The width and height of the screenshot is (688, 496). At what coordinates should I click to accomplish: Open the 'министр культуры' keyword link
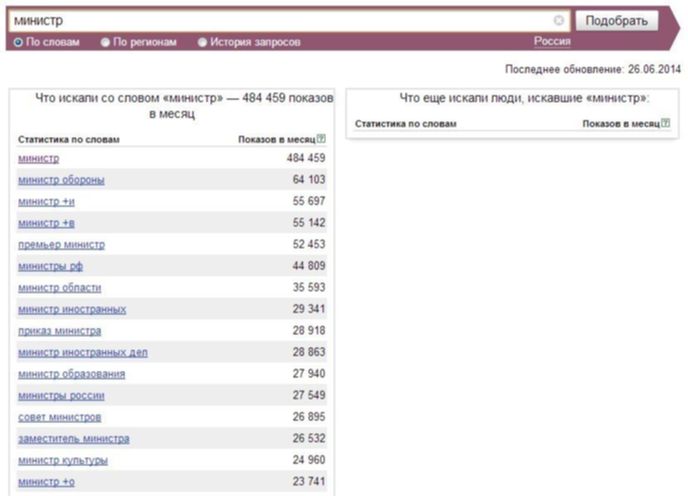pyautogui.click(x=63, y=460)
